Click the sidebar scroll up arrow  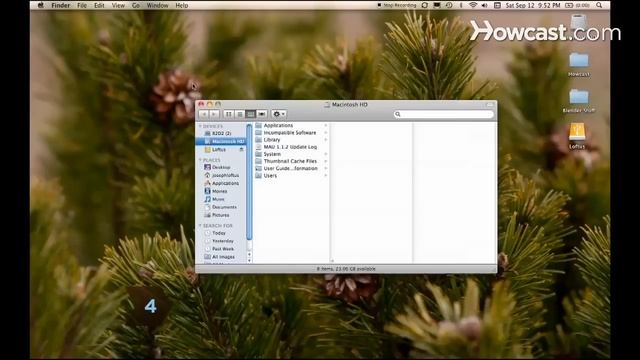click(249, 255)
